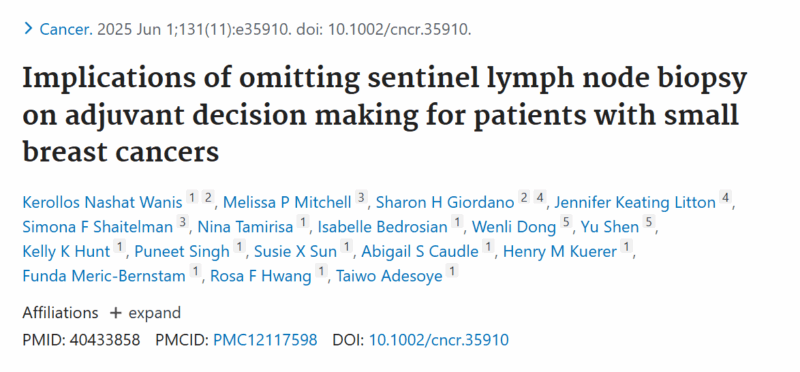Open author Jennifer Keating Litton
Screen dimensions: 800x372
635,203
